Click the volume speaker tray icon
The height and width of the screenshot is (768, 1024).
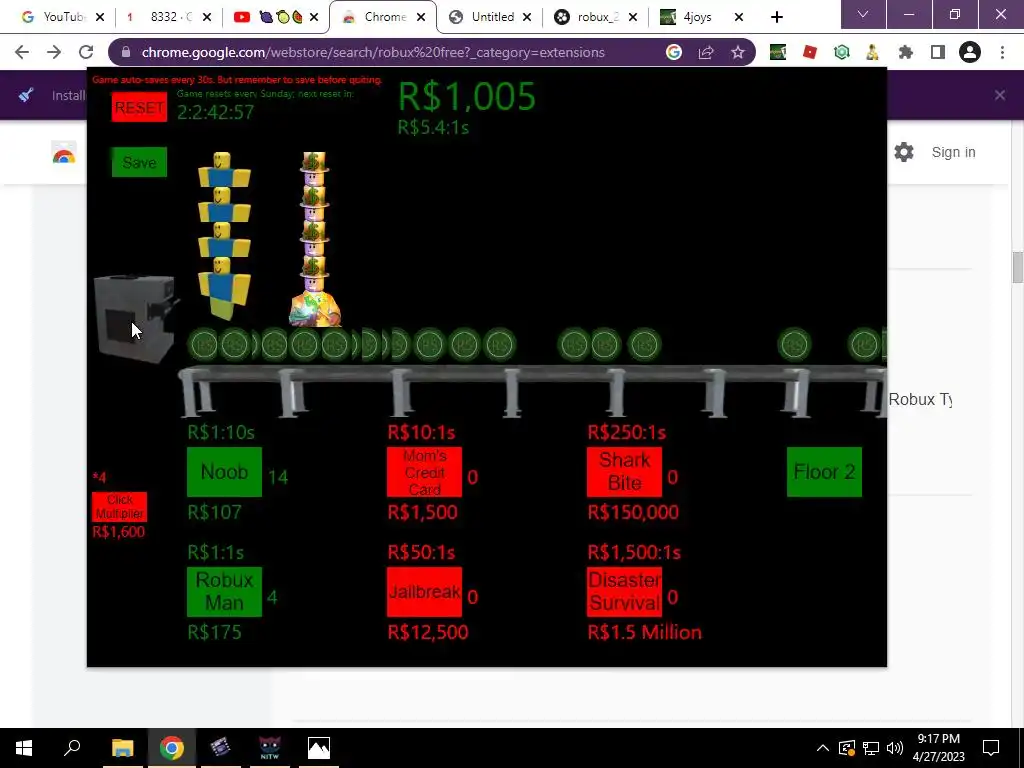pyautogui.click(x=895, y=748)
